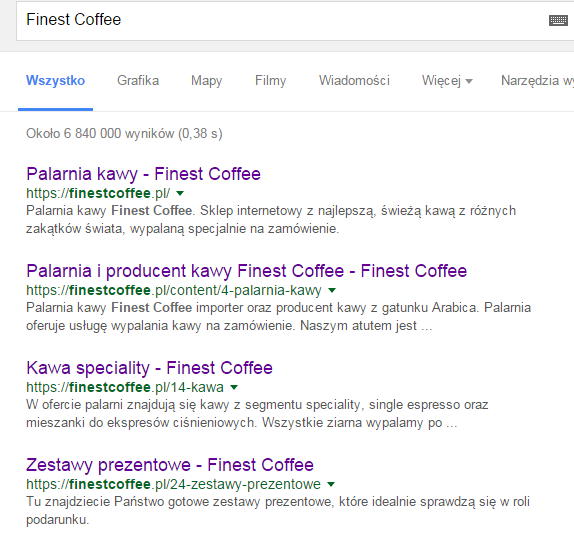This screenshot has width=574, height=545.
Task: Open the Narzędzia search tools option
Action: click(537, 81)
